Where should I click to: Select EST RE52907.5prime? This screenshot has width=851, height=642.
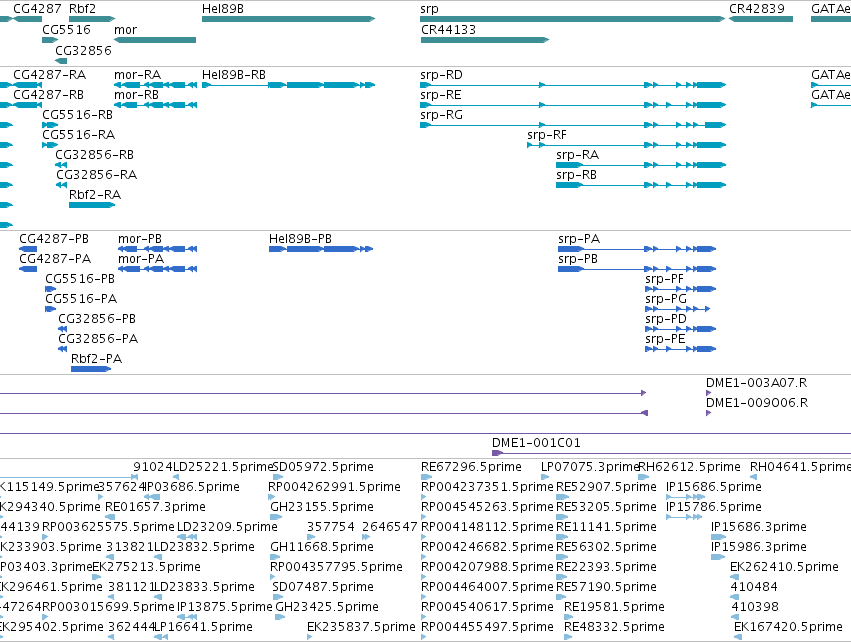(606, 487)
